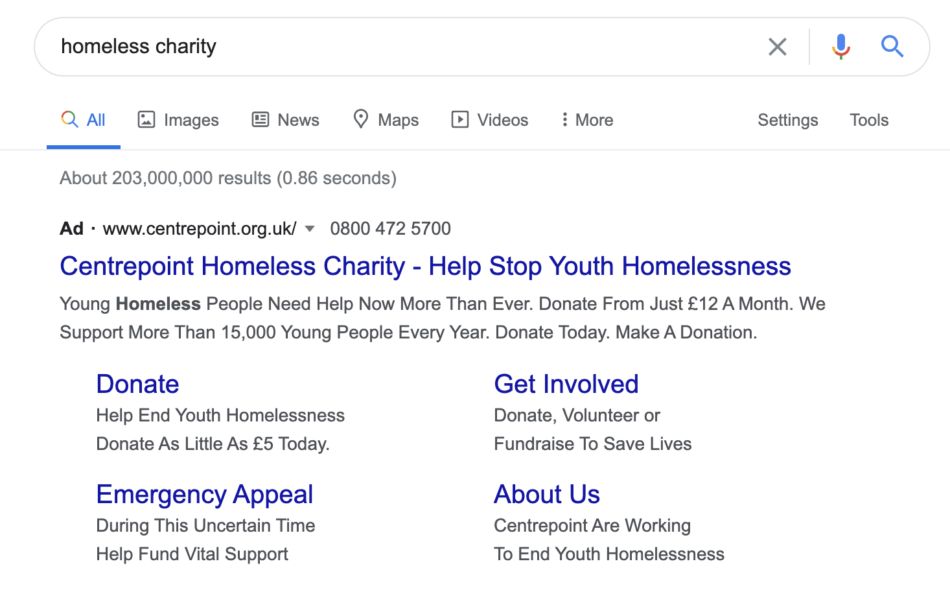
Task: Click the Maps tab pin icon
Action: pos(361,120)
